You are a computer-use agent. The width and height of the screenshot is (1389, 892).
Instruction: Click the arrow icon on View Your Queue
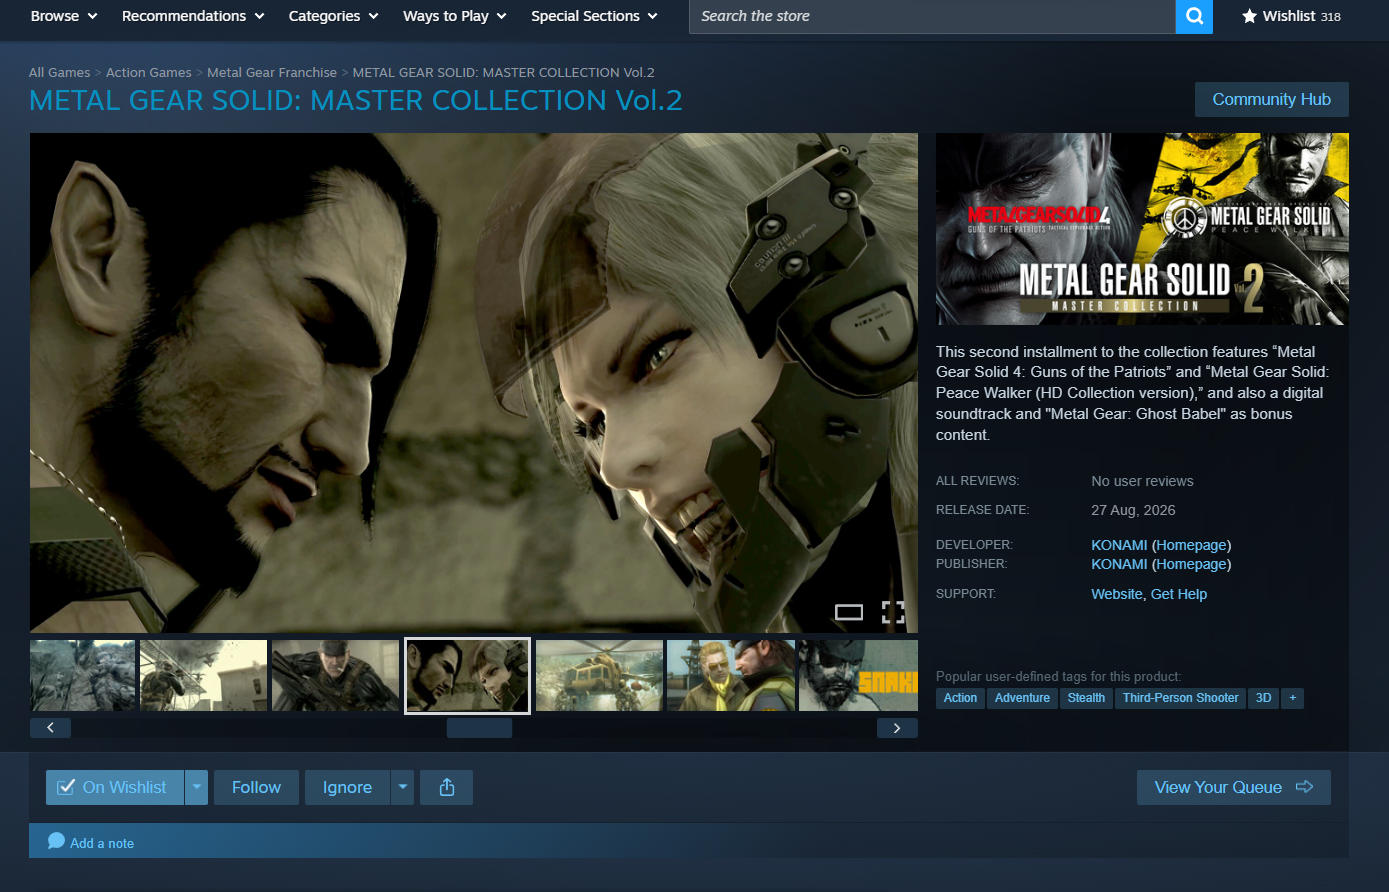pyautogui.click(x=1304, y=787)
